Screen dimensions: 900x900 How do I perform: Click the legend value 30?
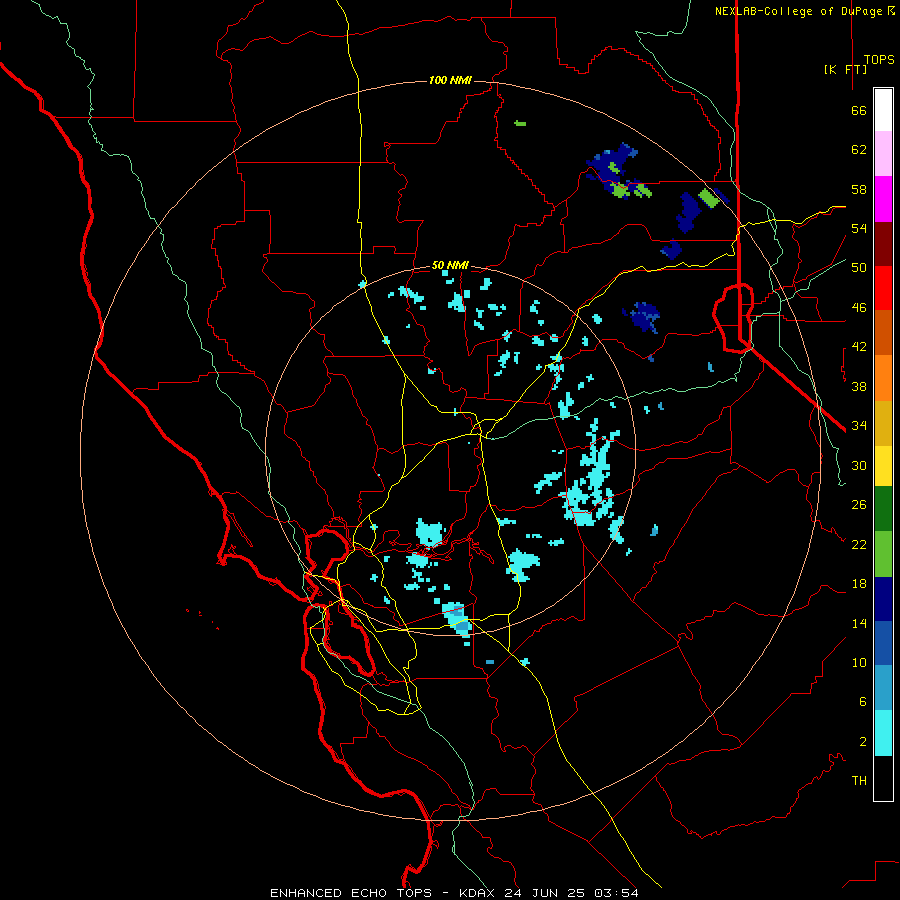coord(859,465)
